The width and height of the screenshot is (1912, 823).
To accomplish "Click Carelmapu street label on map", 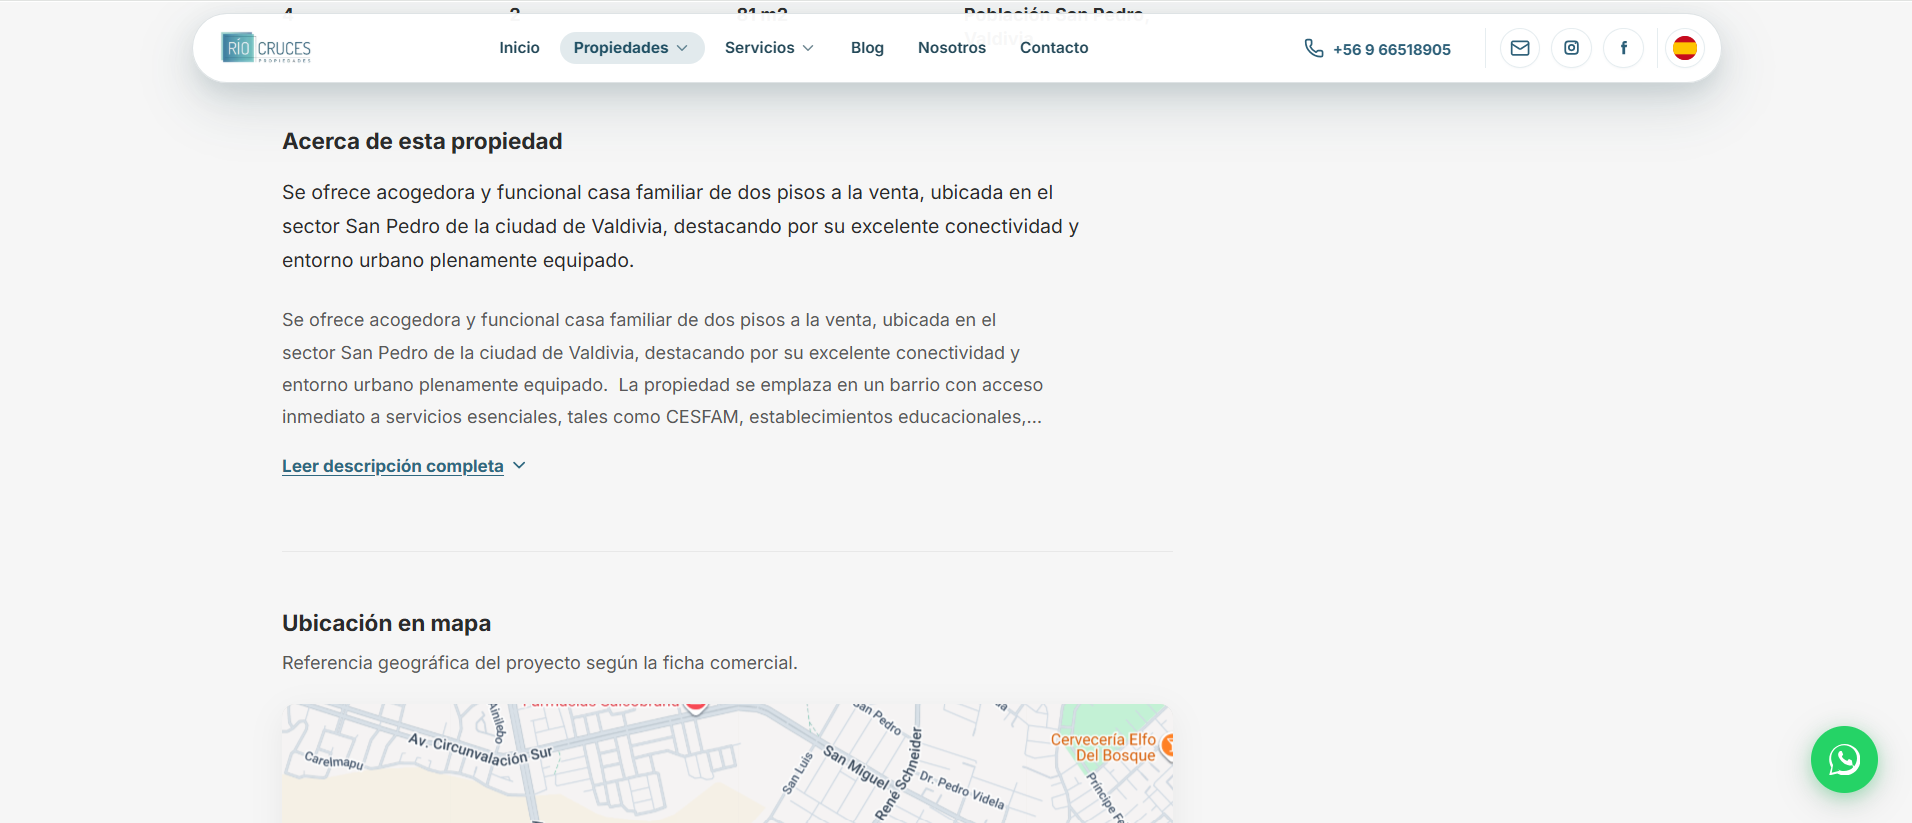I will (334, 761).
